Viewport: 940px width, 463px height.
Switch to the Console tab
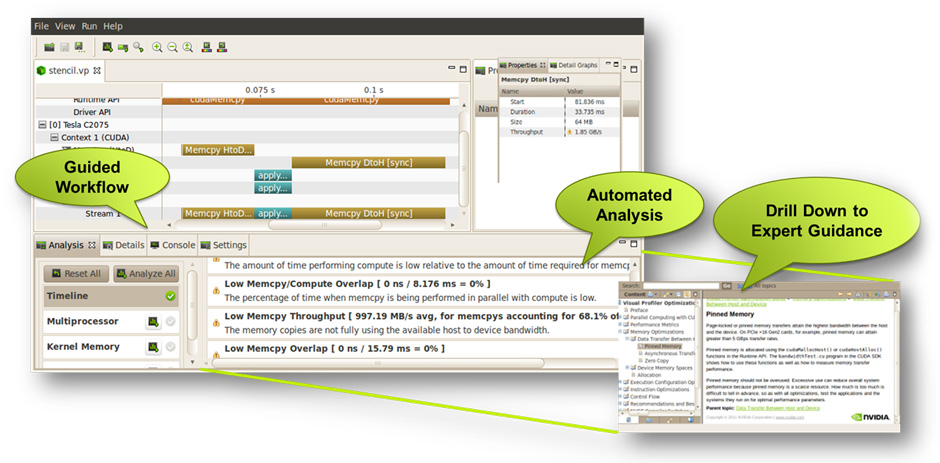172,245
